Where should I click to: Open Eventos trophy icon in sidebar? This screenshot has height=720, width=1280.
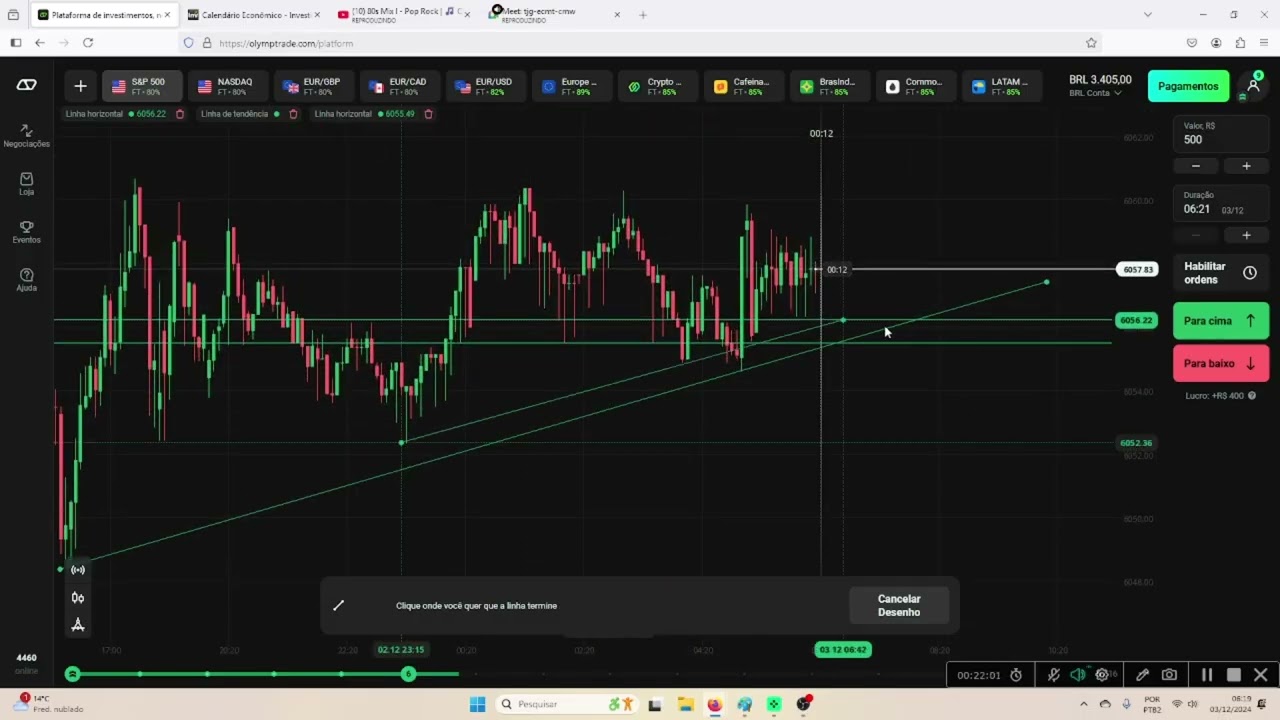[x=26, y=232]
